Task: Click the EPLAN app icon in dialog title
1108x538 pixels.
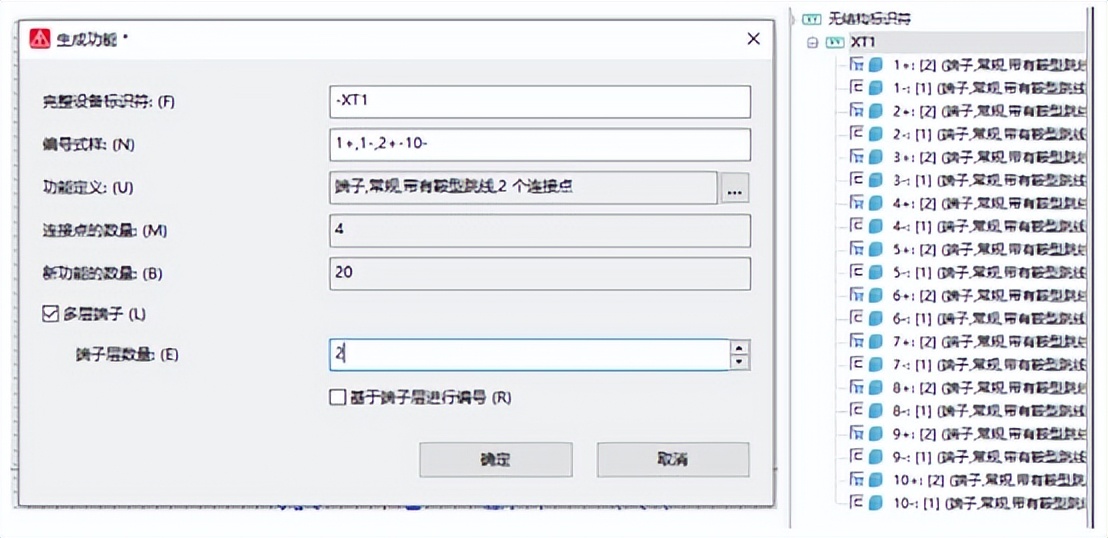Action: coord(40,38)
